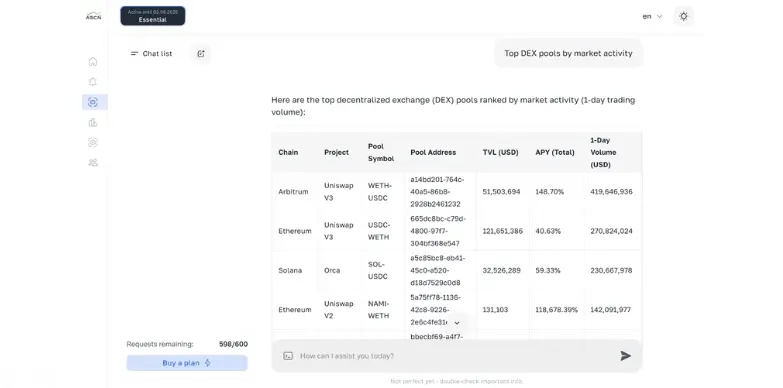This screenshot has height=388, width=783.
Task: Click the ASCN logo
Action: pos(93,16)
